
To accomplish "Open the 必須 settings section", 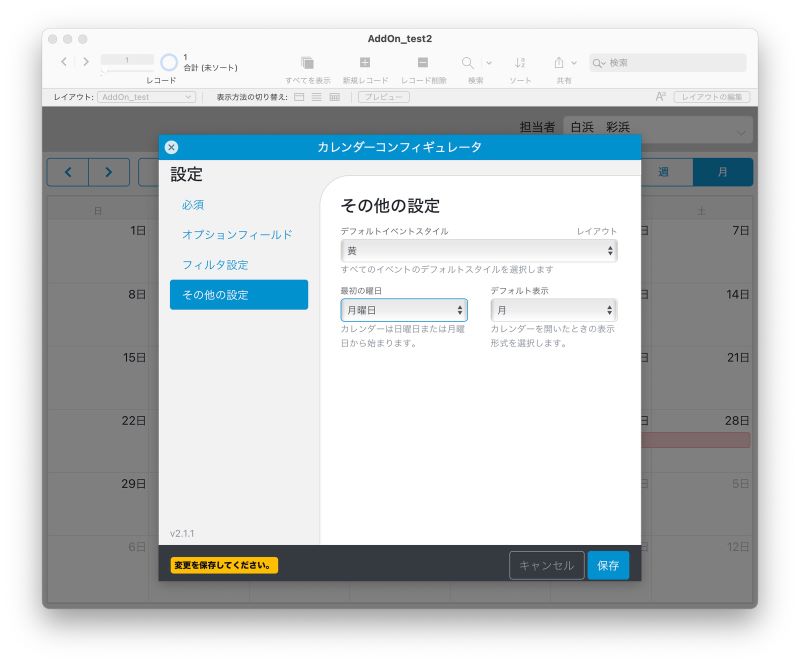I will click(193, 205).
